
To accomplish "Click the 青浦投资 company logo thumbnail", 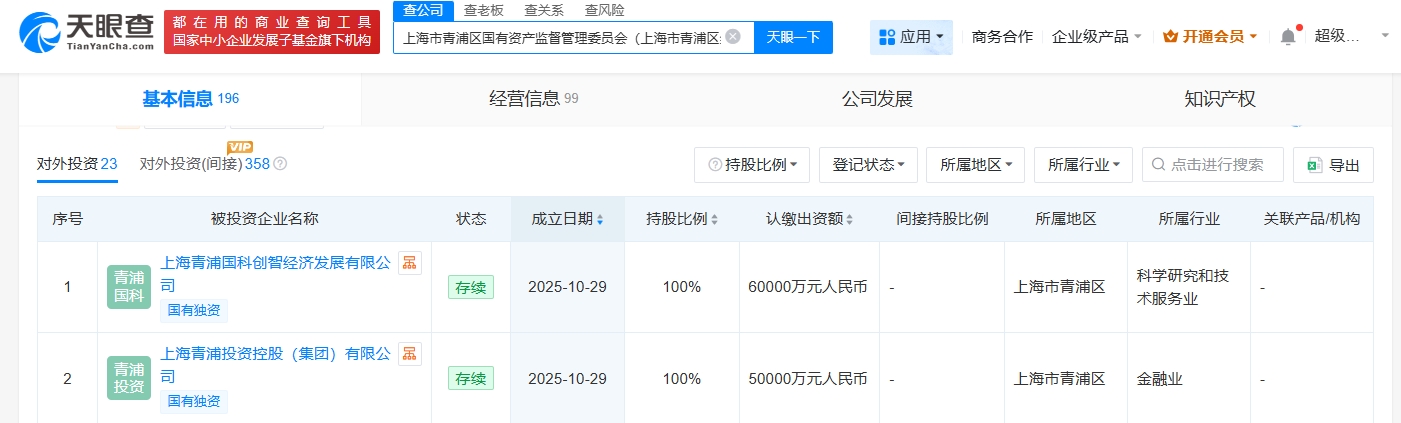I will tap(128, 378).
